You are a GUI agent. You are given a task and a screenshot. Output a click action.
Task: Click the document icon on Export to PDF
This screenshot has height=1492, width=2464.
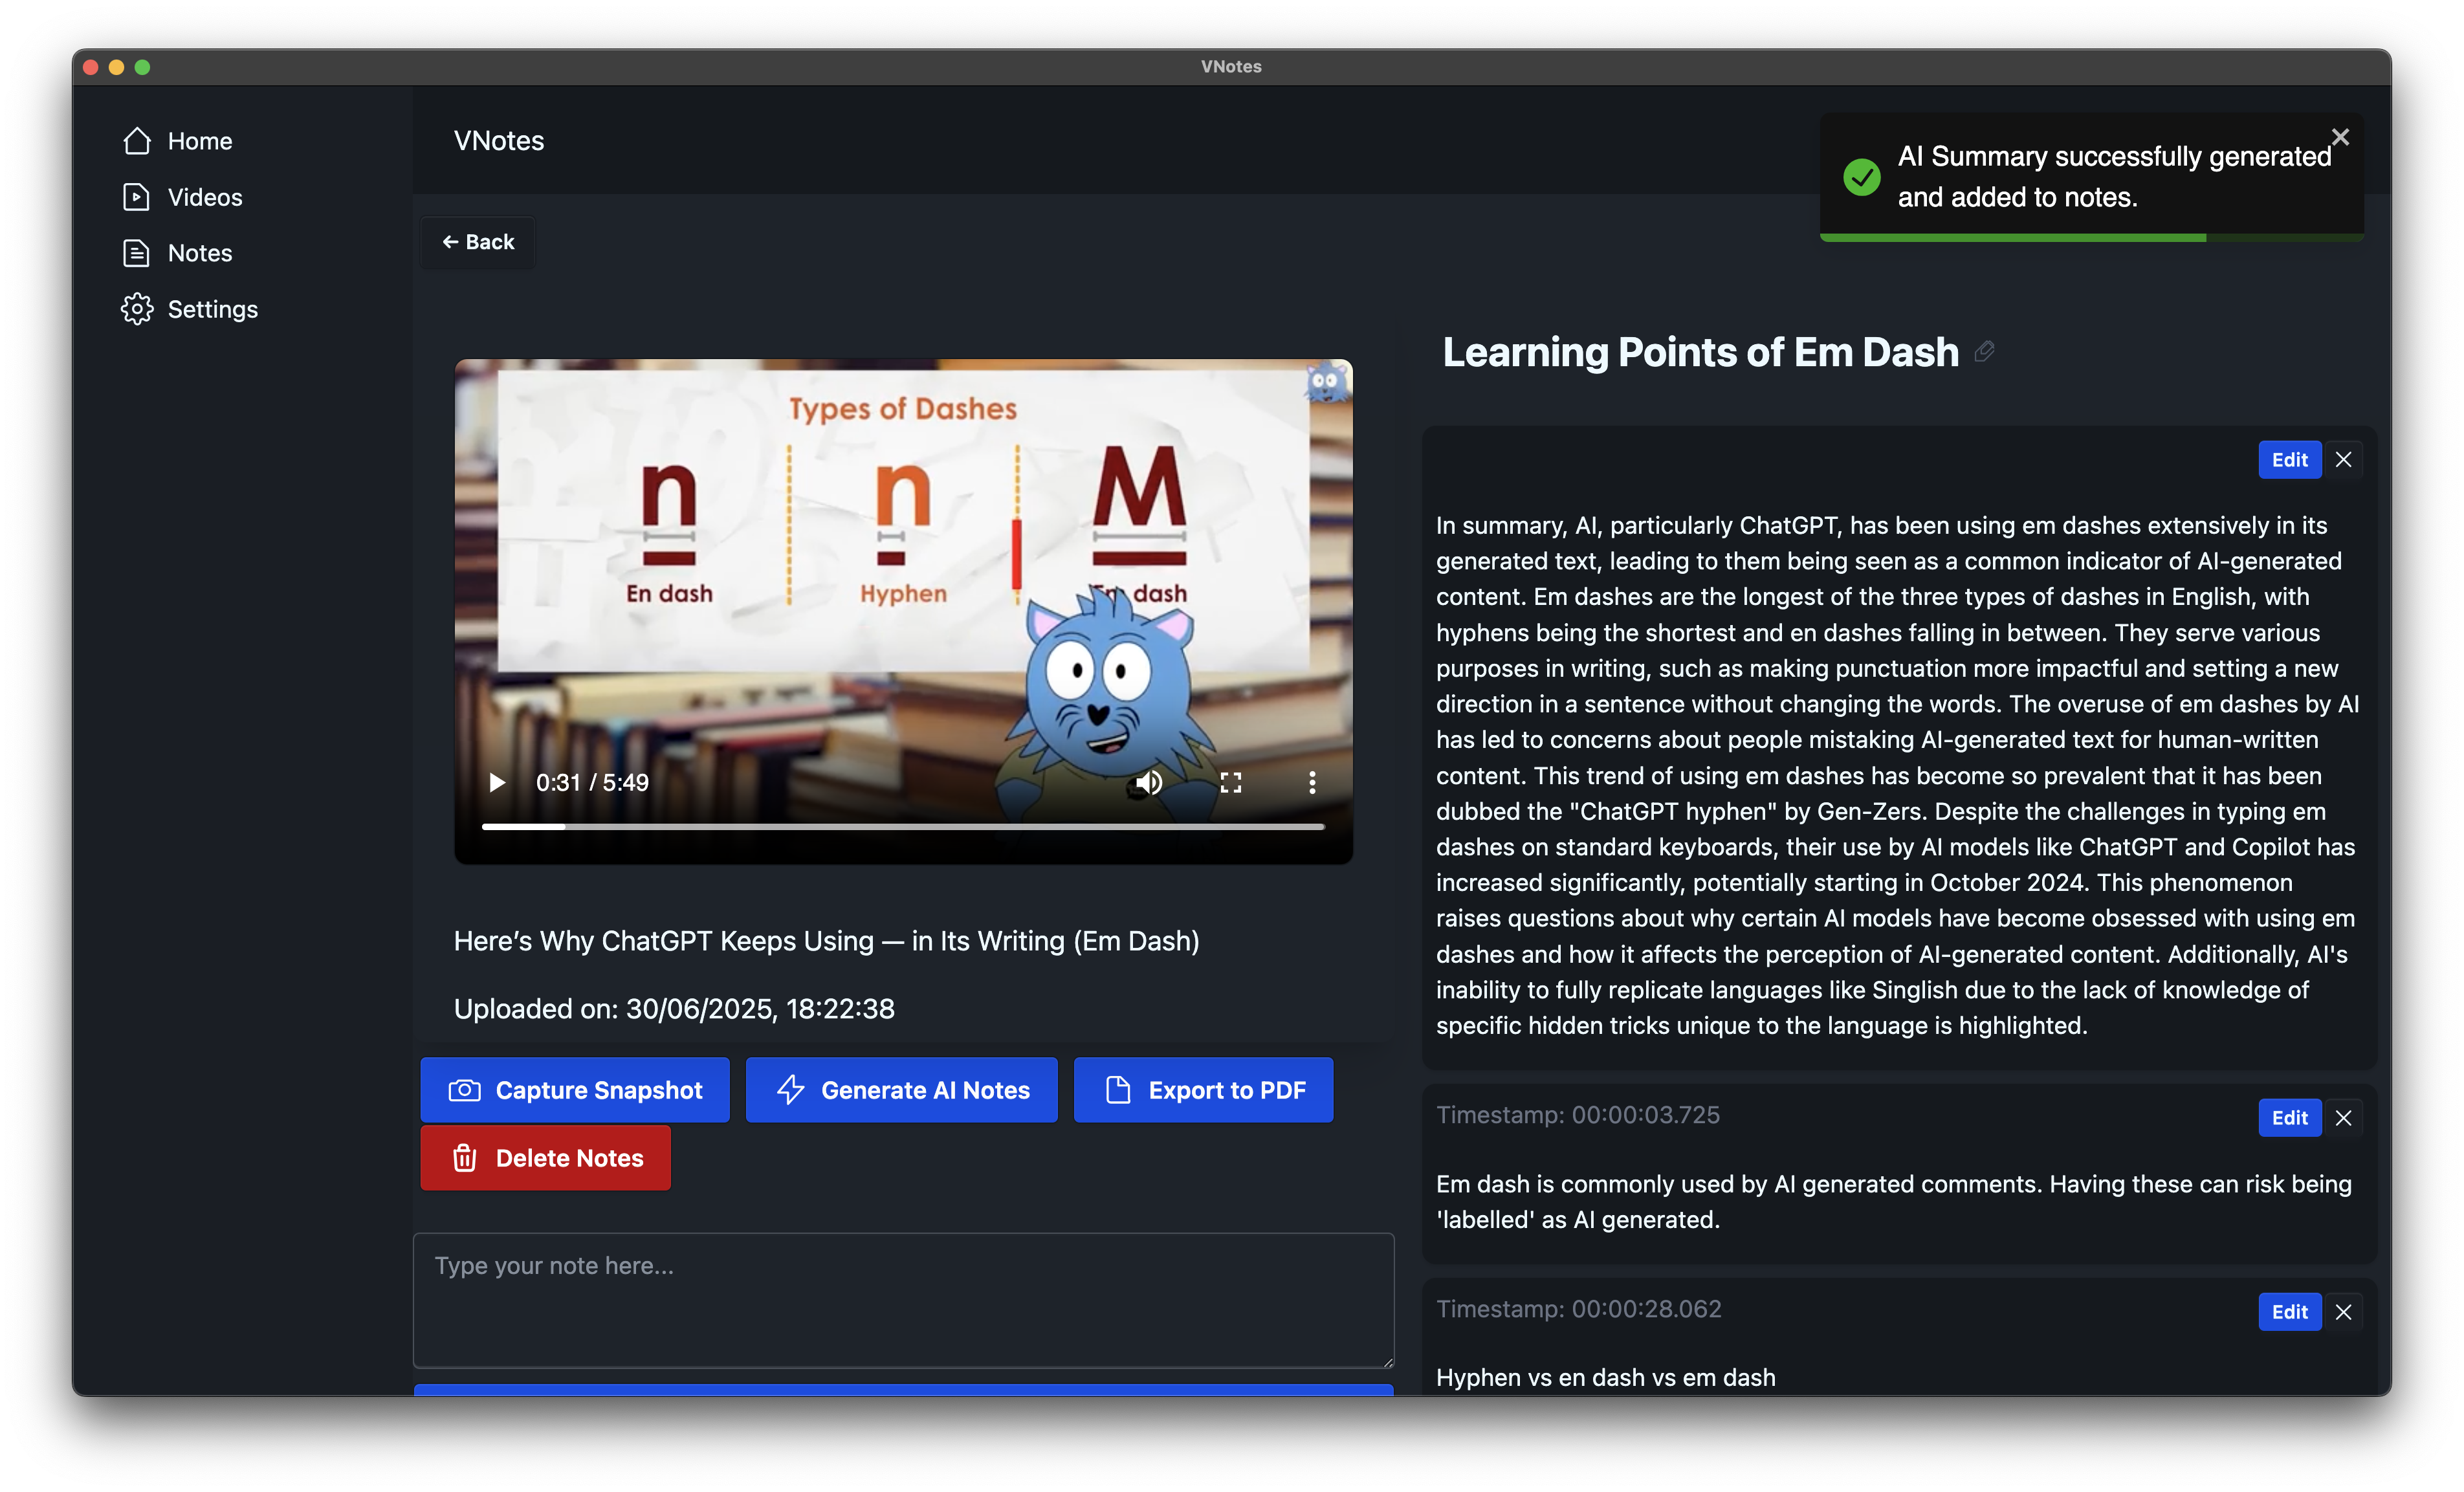pyautogui.click(x=1118, y=1090)
